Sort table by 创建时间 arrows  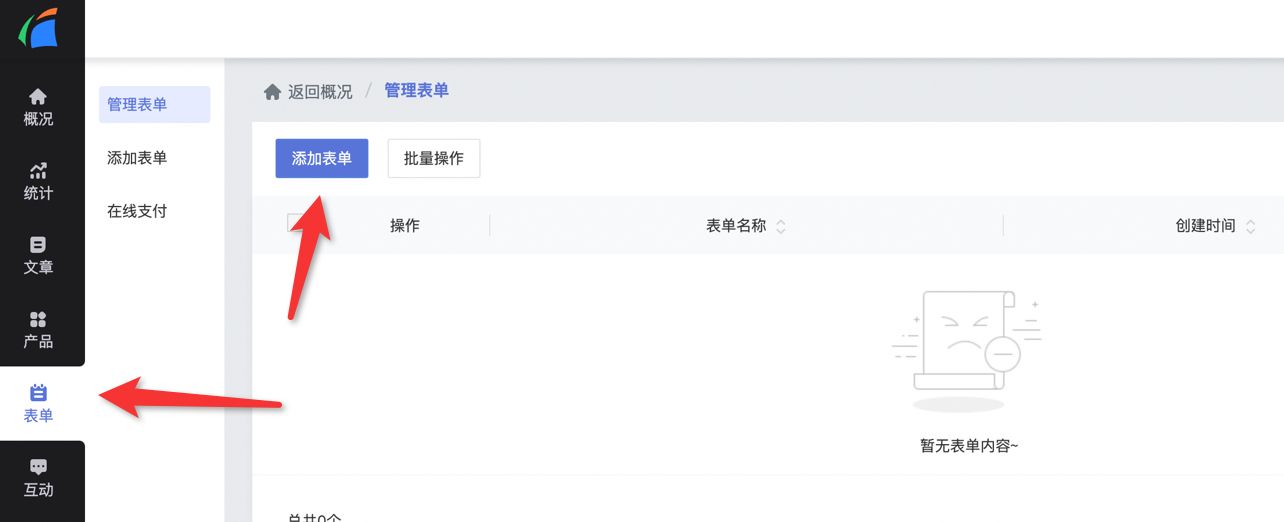[x=1250, y=226]
